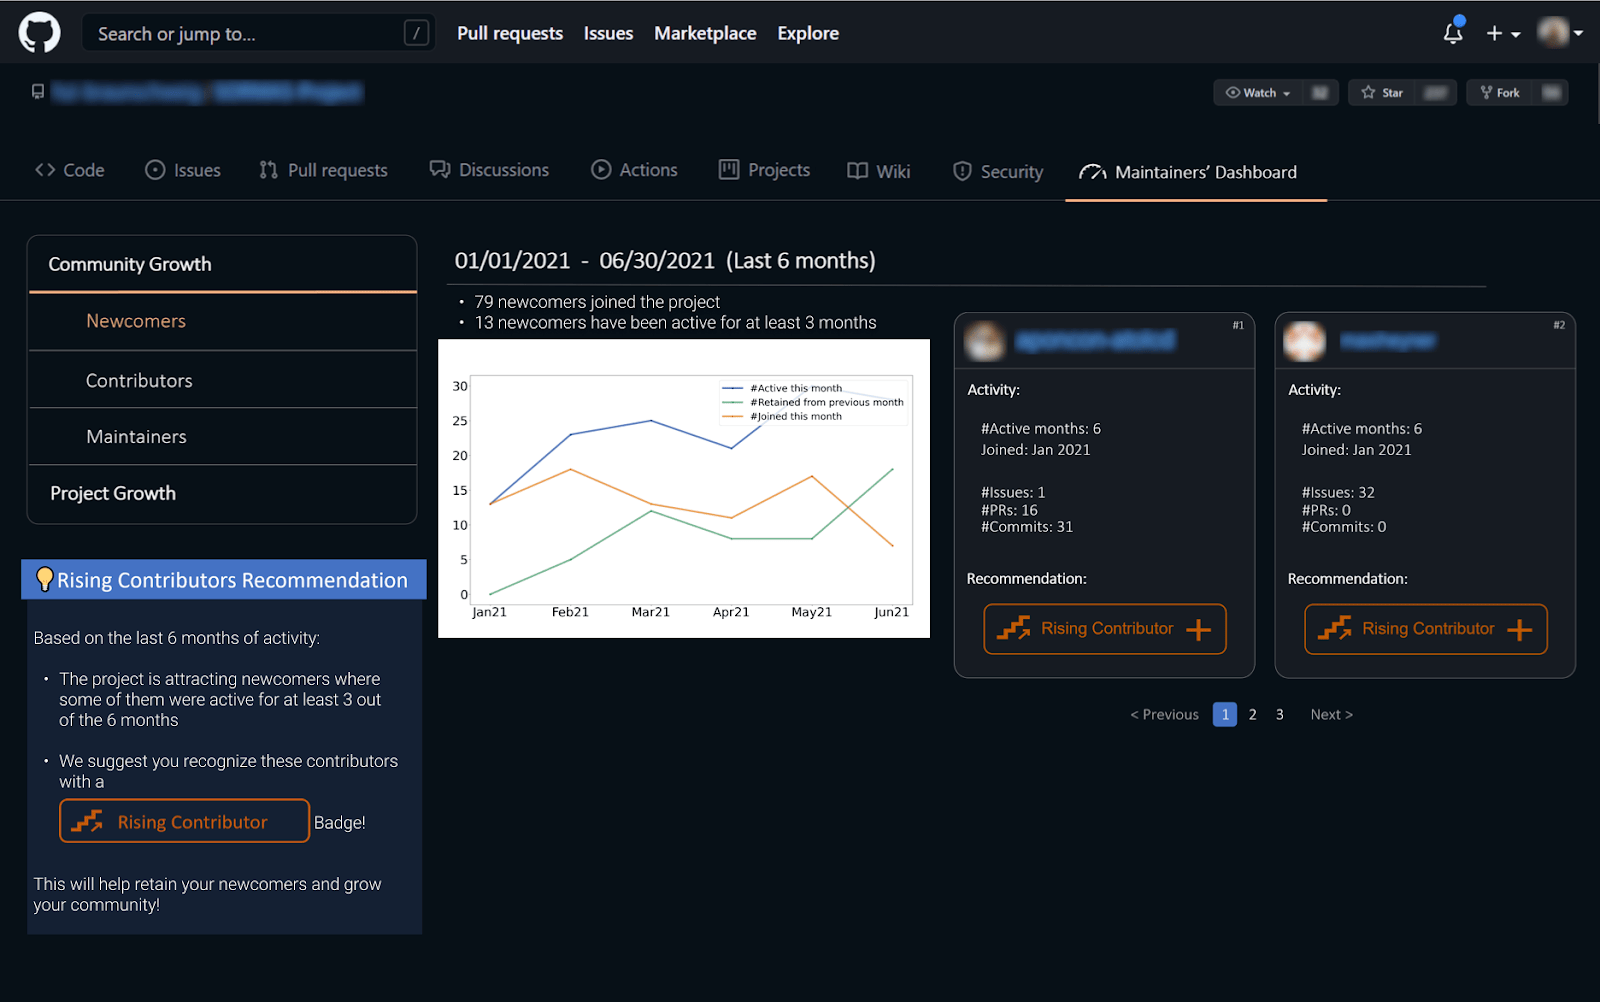Select page 1 in the pagination
This screenshot has width=1600, height=1002.
click(1225, 714)
